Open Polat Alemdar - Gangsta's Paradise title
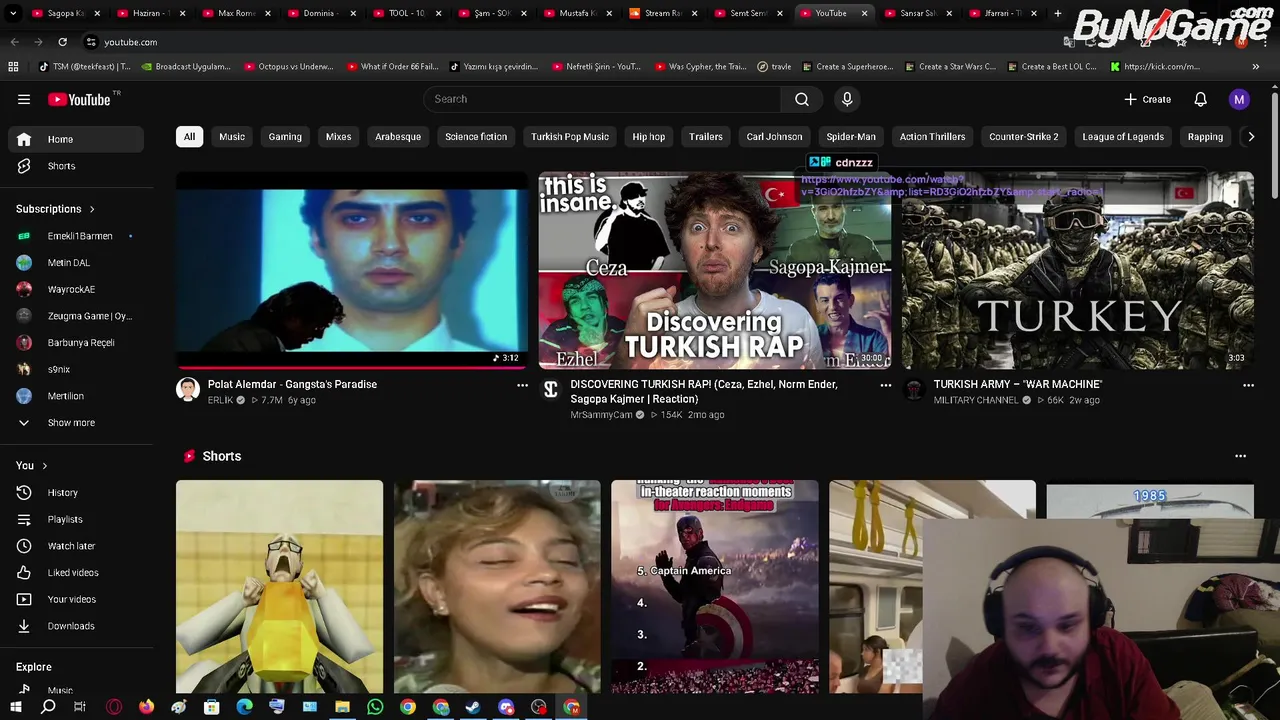The height and width of the screenshot is (720, 1280). pyautogui.click(x=292, y=384)
